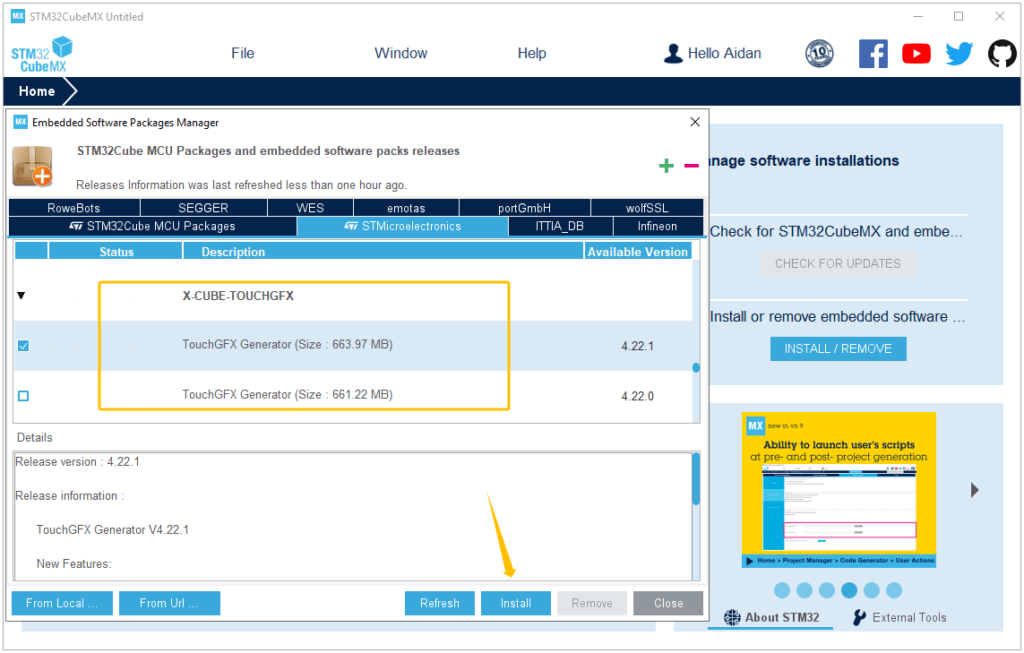Click the pink minus collapse-all icon
This screenshot has height=653, width=1024.
pyautogui.click(x=691, y=165)
